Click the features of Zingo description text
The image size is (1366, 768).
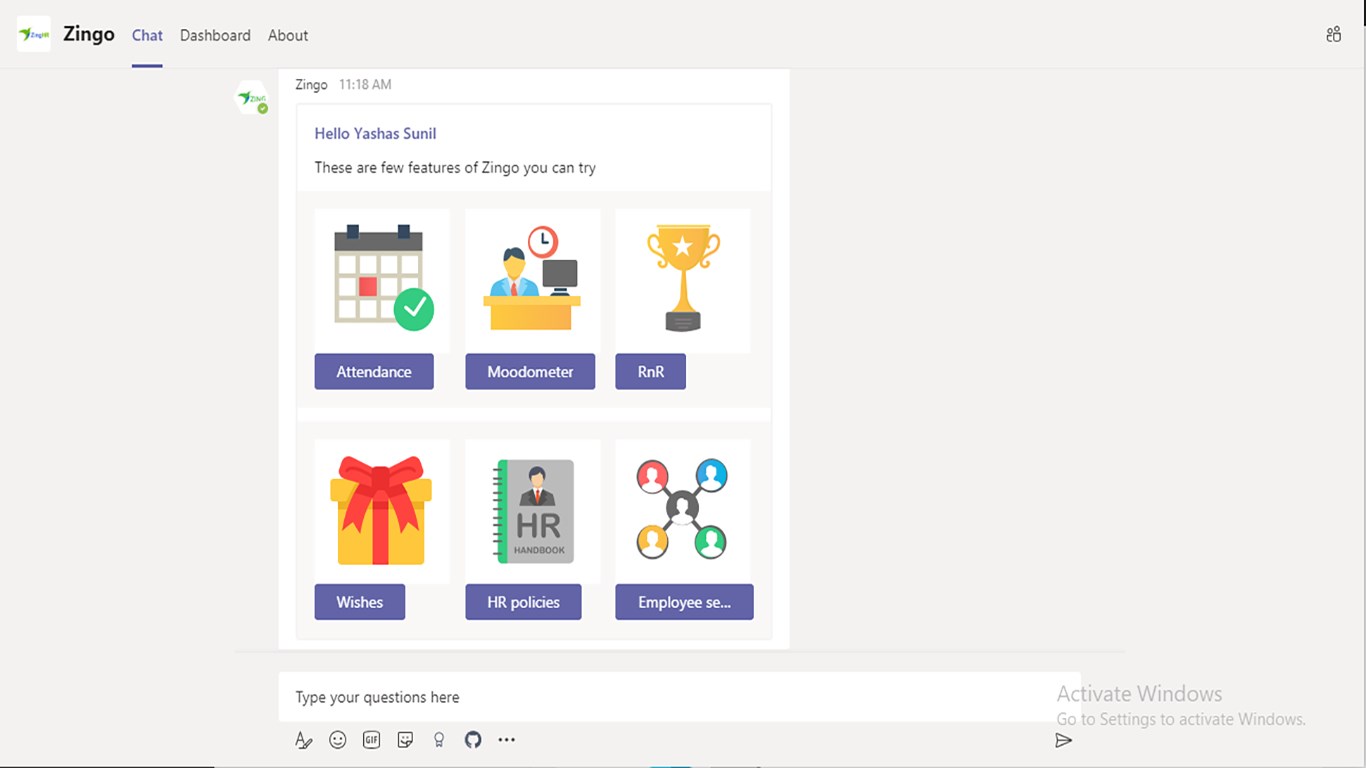pos(455,167)
